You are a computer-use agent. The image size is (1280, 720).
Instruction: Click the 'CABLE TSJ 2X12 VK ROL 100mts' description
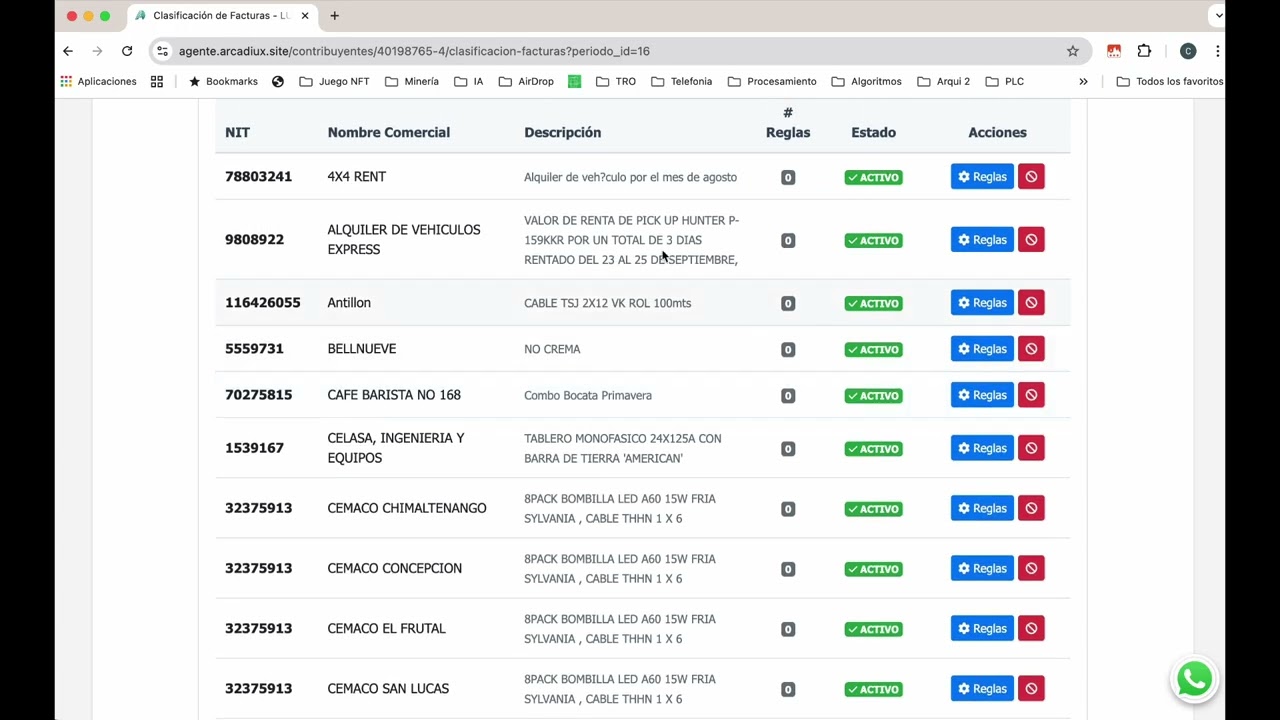pyautogui.click(x=607, y=303)
